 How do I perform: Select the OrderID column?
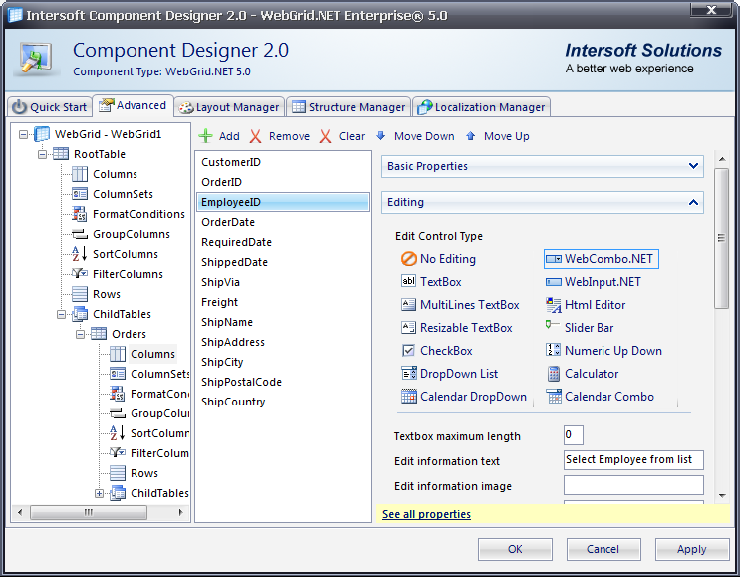pos(282,182)
